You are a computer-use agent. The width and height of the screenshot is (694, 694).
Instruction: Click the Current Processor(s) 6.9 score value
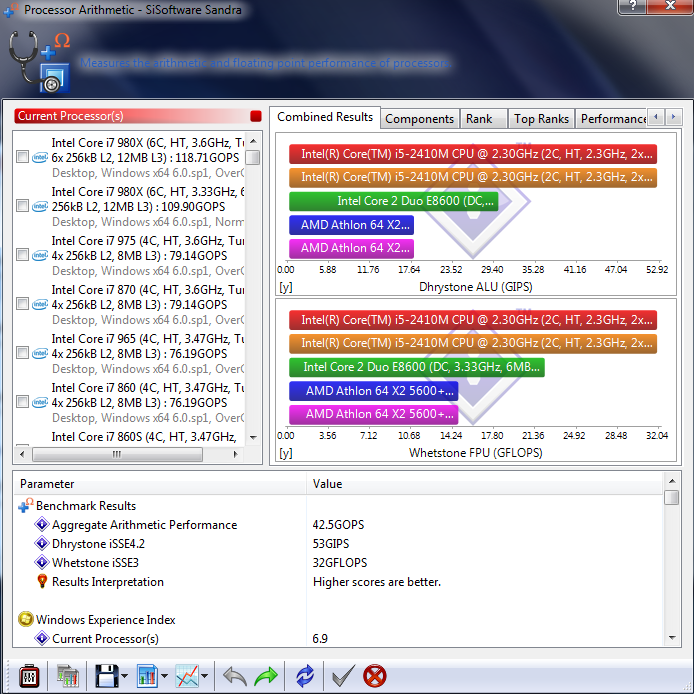(320, 639)
